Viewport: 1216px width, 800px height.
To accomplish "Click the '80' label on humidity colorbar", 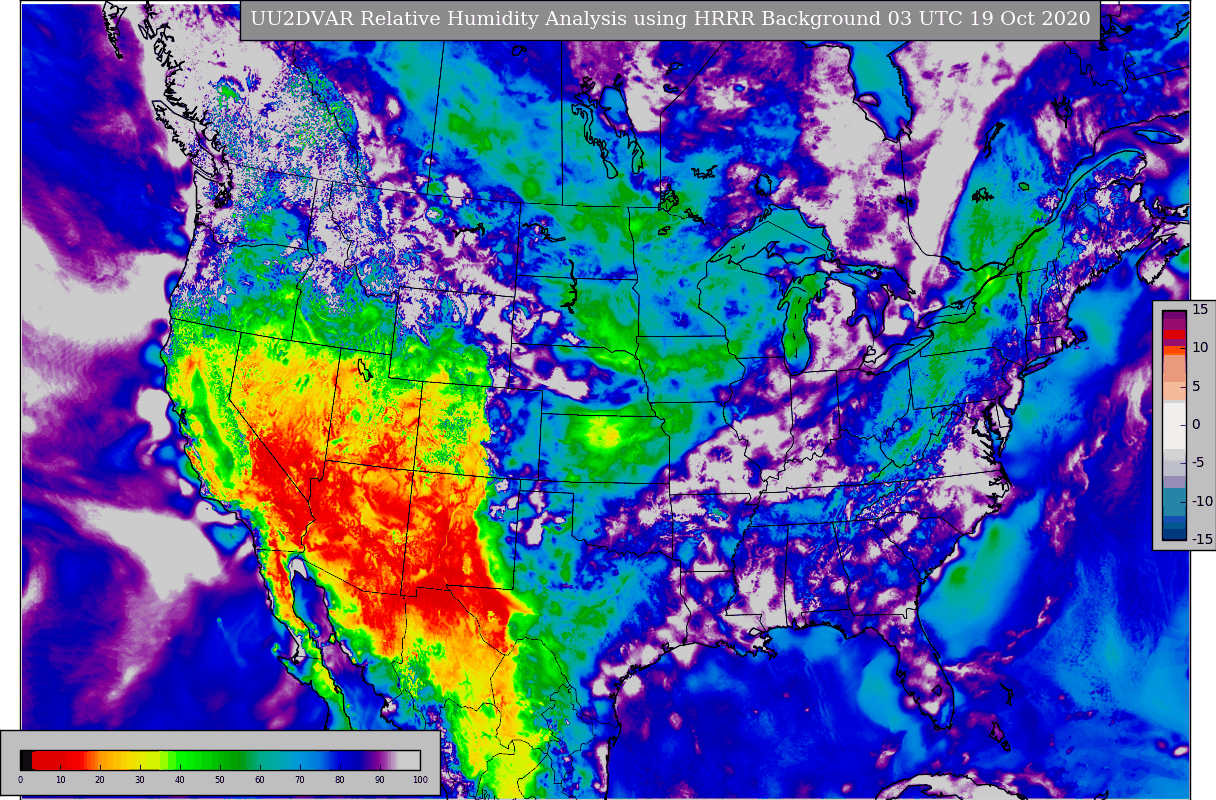I will point(340,780).
